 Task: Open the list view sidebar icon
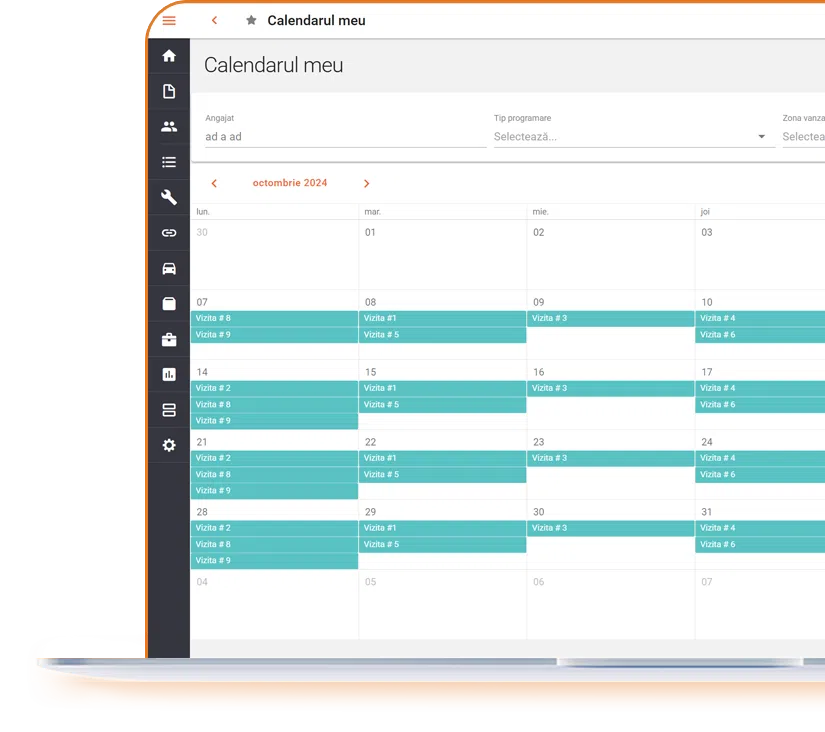pyautogui.click(x=169, y=162)
